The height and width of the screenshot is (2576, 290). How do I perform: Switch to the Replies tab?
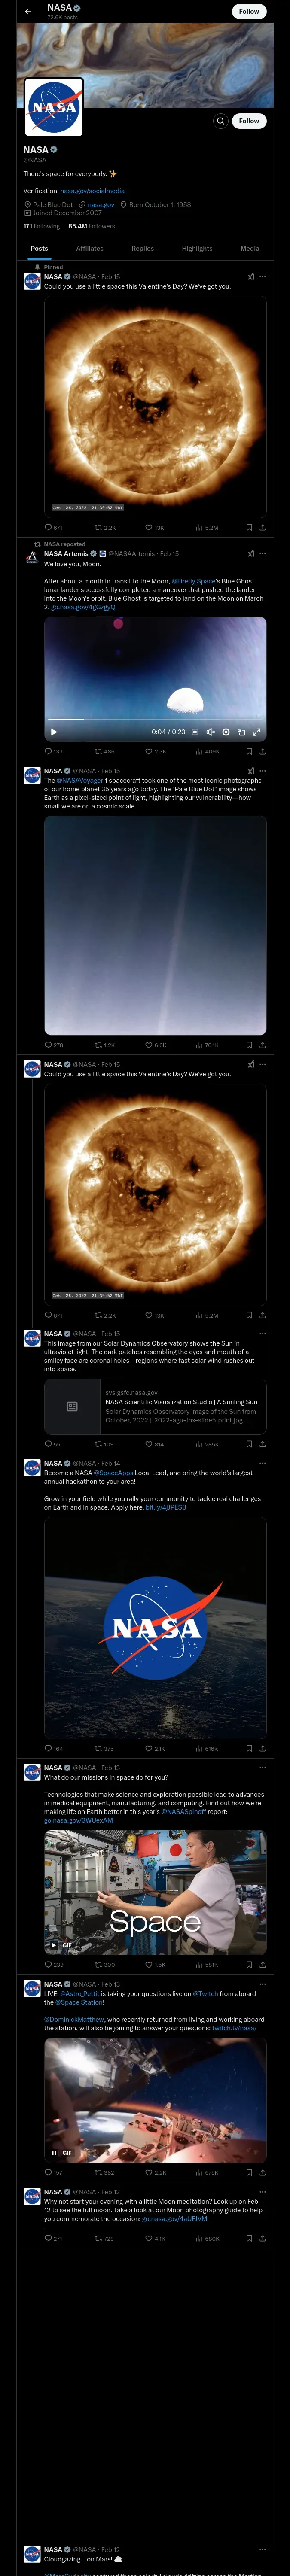pyautogui.click(x=143, y=248)
